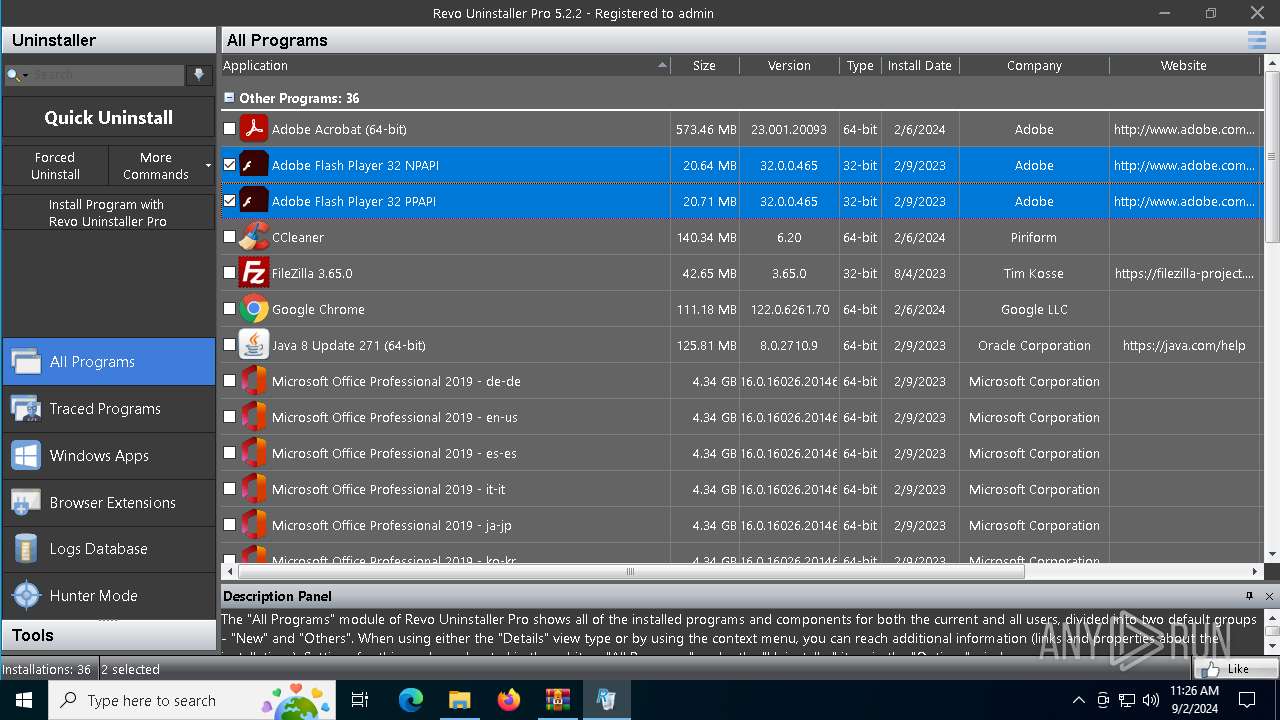Image resolution: width=1280 pixels, height=720 pixels.
Task: Sort by the Install Date column header
Action: coord(920,65)
